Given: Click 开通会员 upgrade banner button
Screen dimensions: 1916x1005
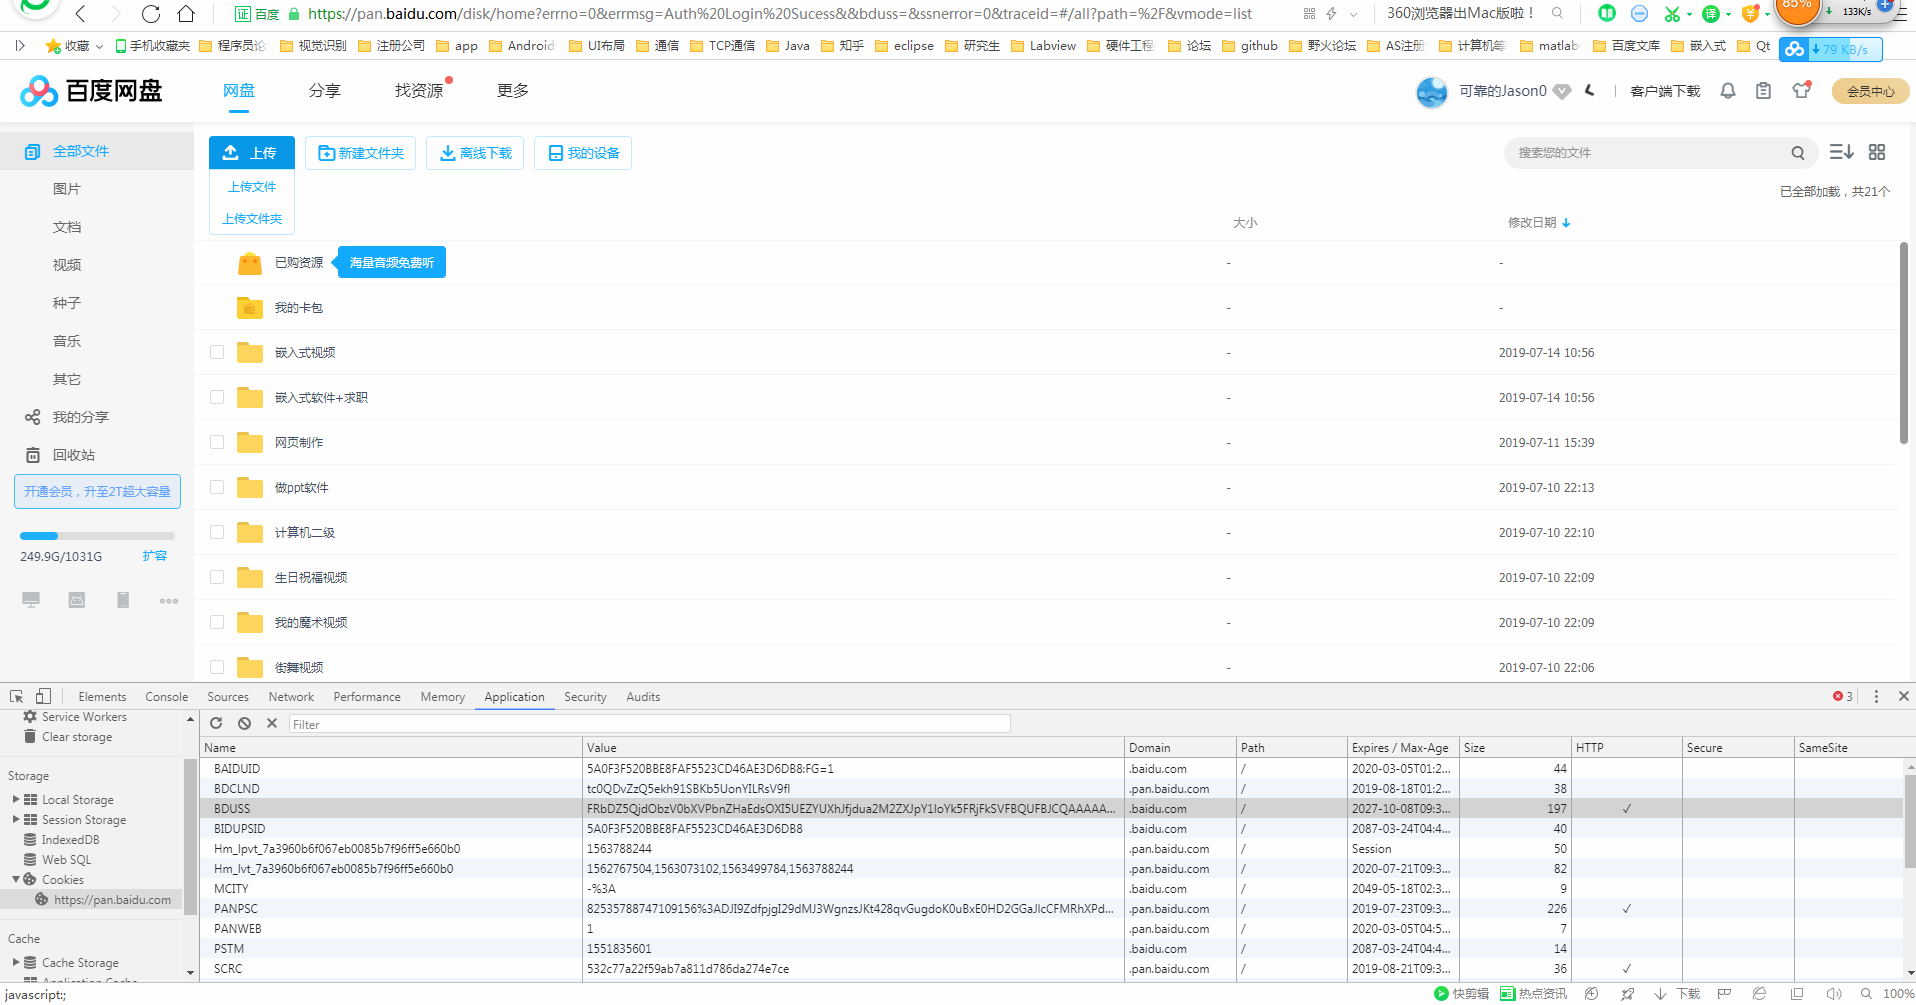Looking at the screenshot, I should tap(97, 491).
